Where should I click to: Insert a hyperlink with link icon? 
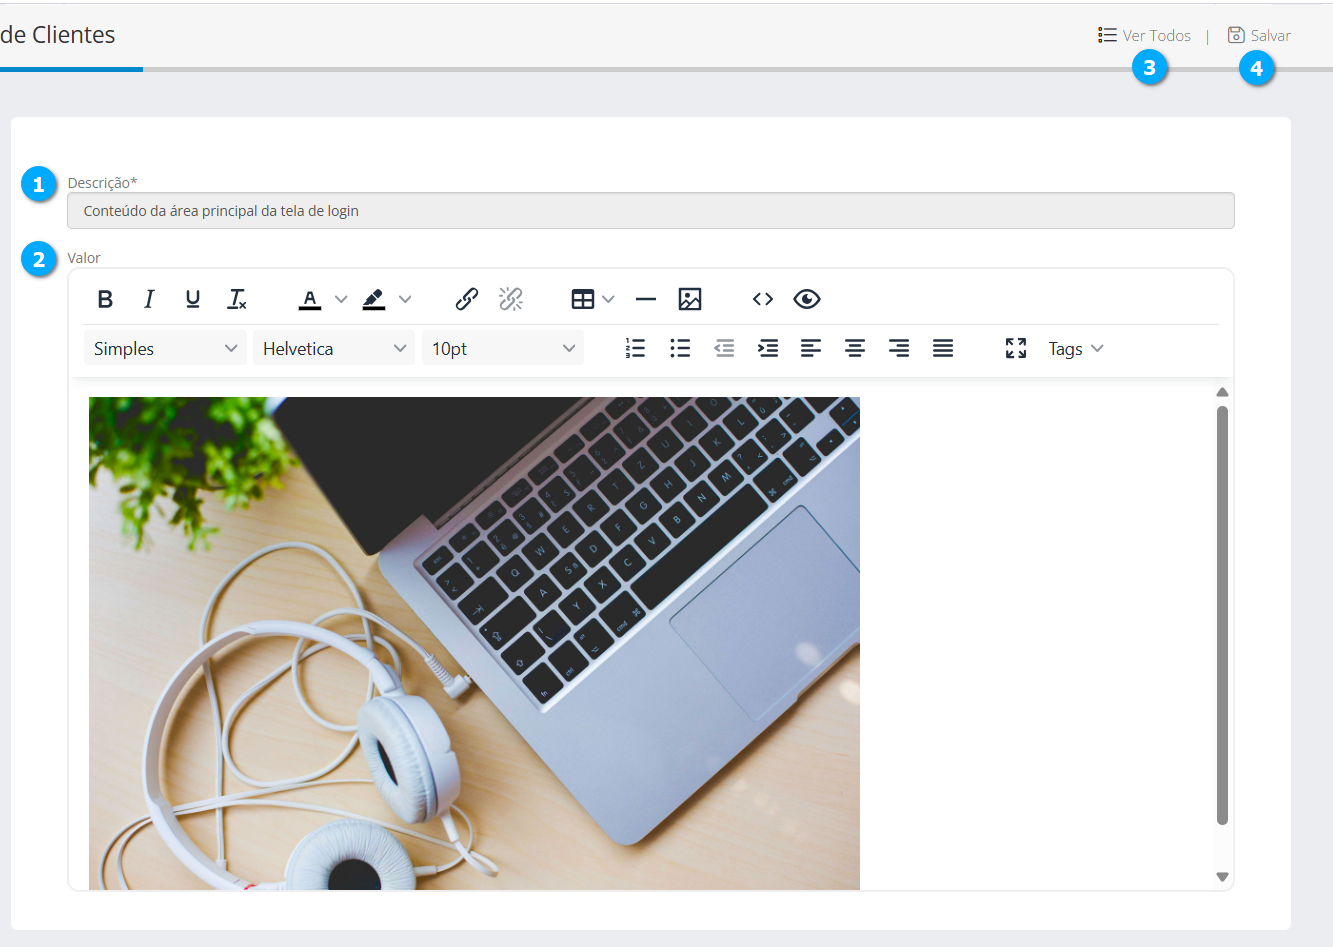click(x=467, y=299)
